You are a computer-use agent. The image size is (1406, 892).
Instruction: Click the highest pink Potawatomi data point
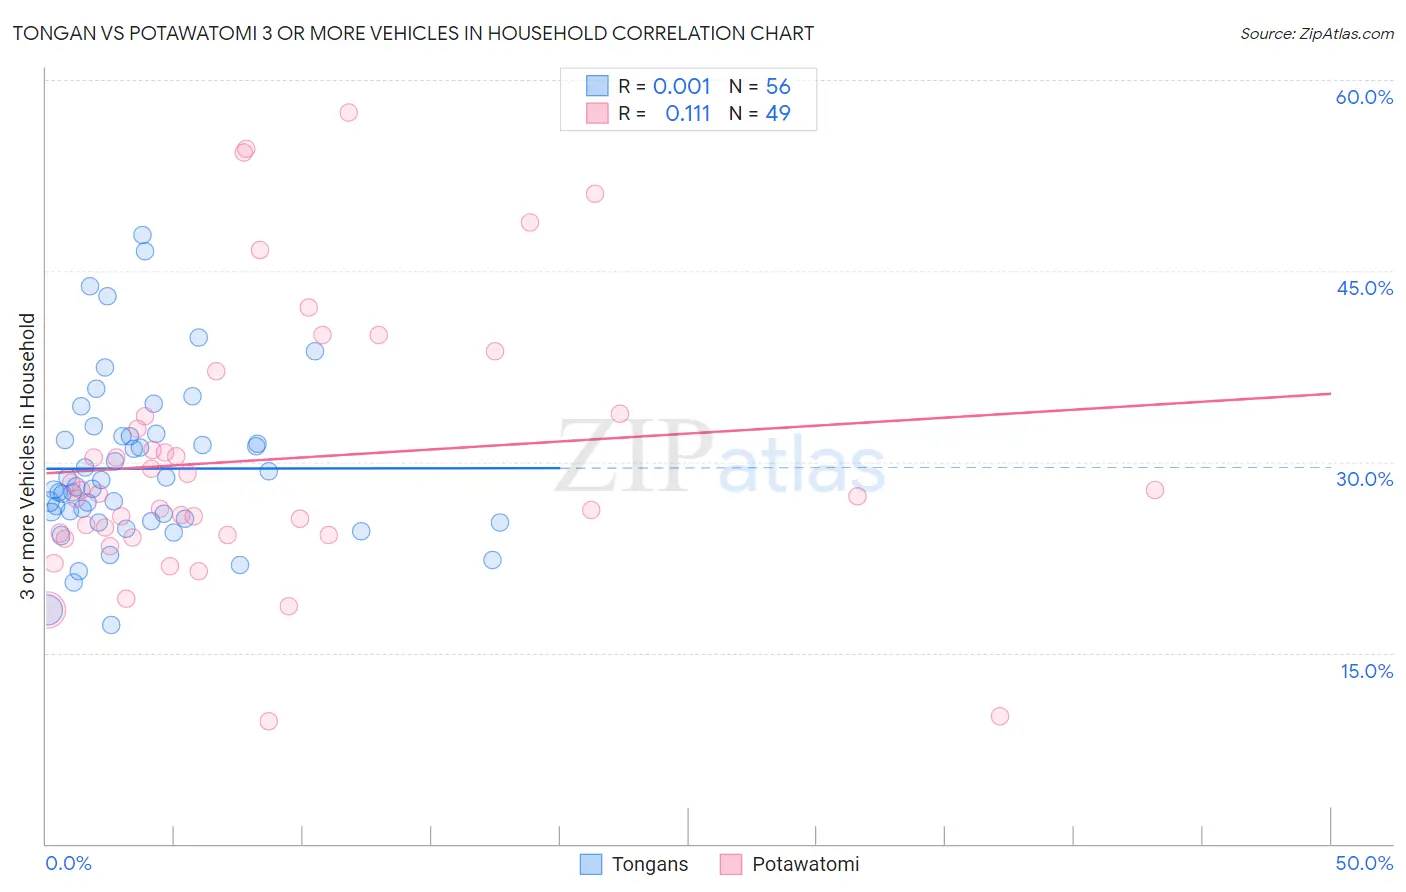coord(348,112)
